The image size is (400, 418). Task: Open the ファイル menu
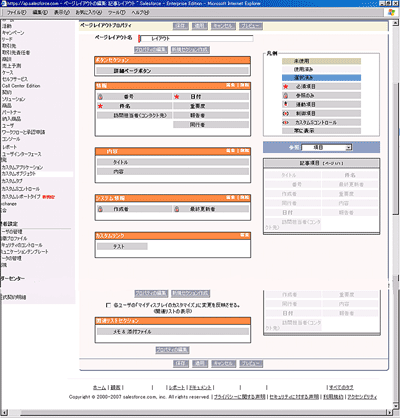pyautogui.click(x=16, y=12)
